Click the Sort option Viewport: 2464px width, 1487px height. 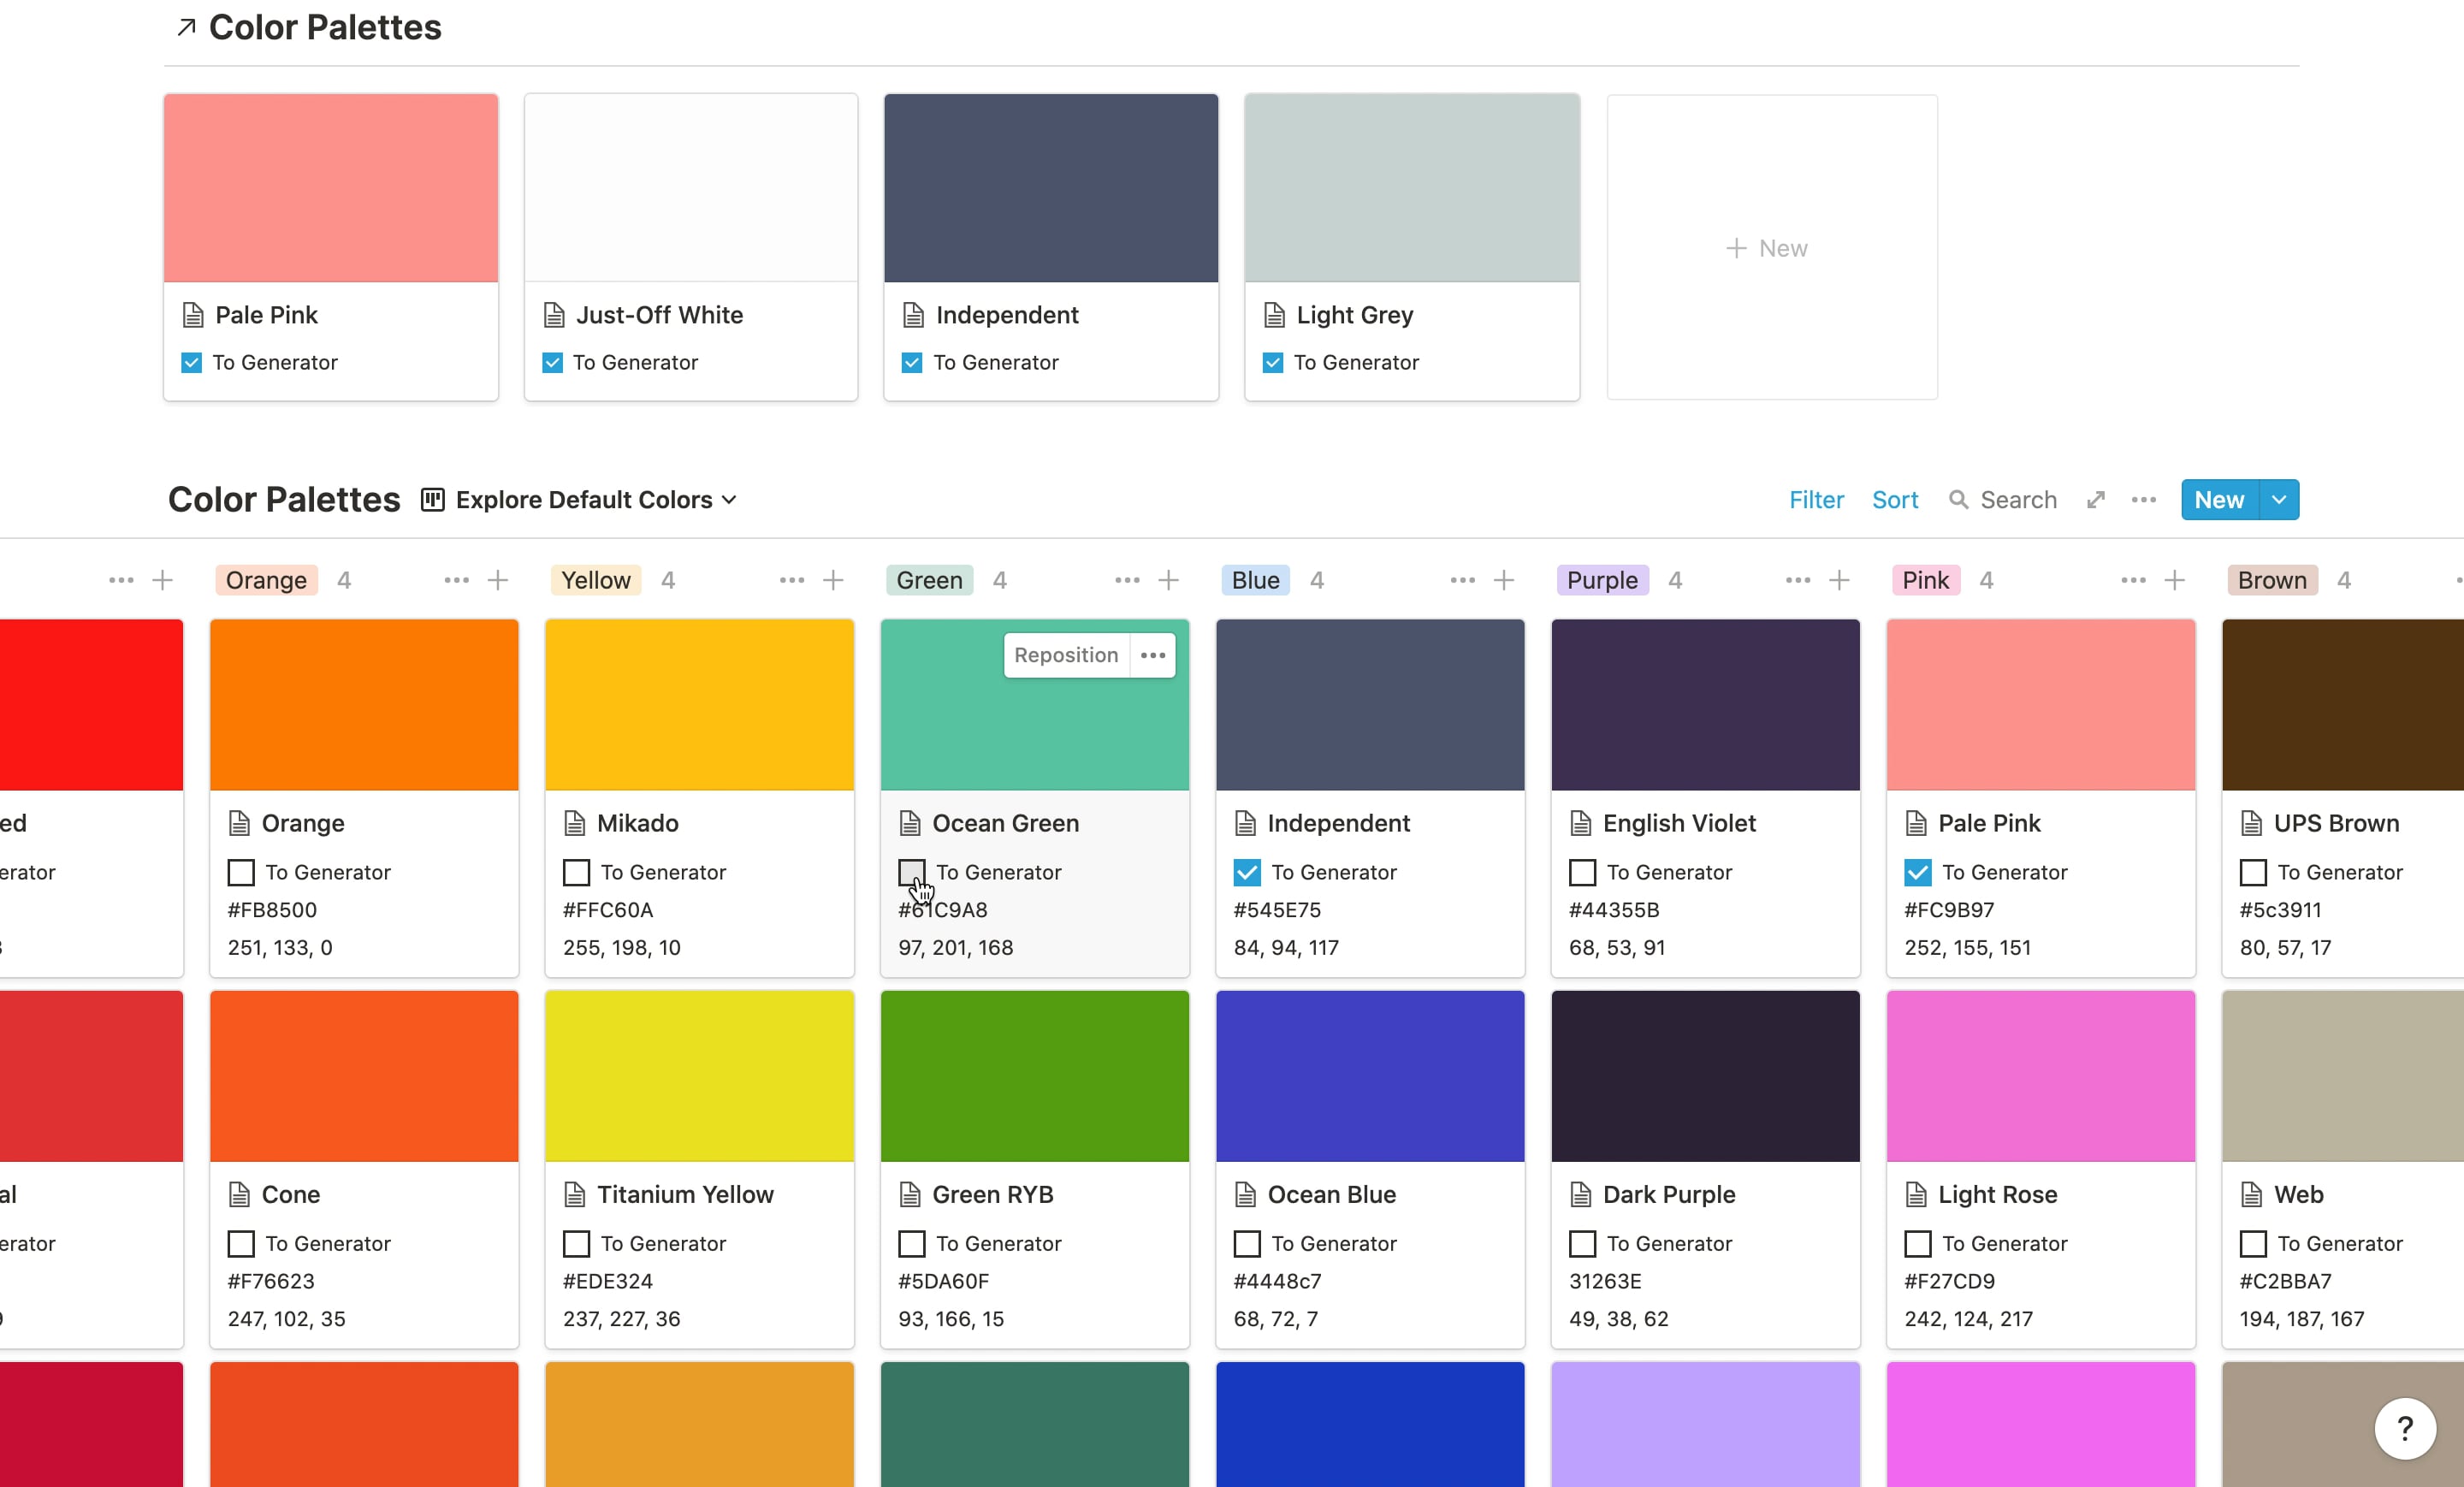[x=1894, y=500]
